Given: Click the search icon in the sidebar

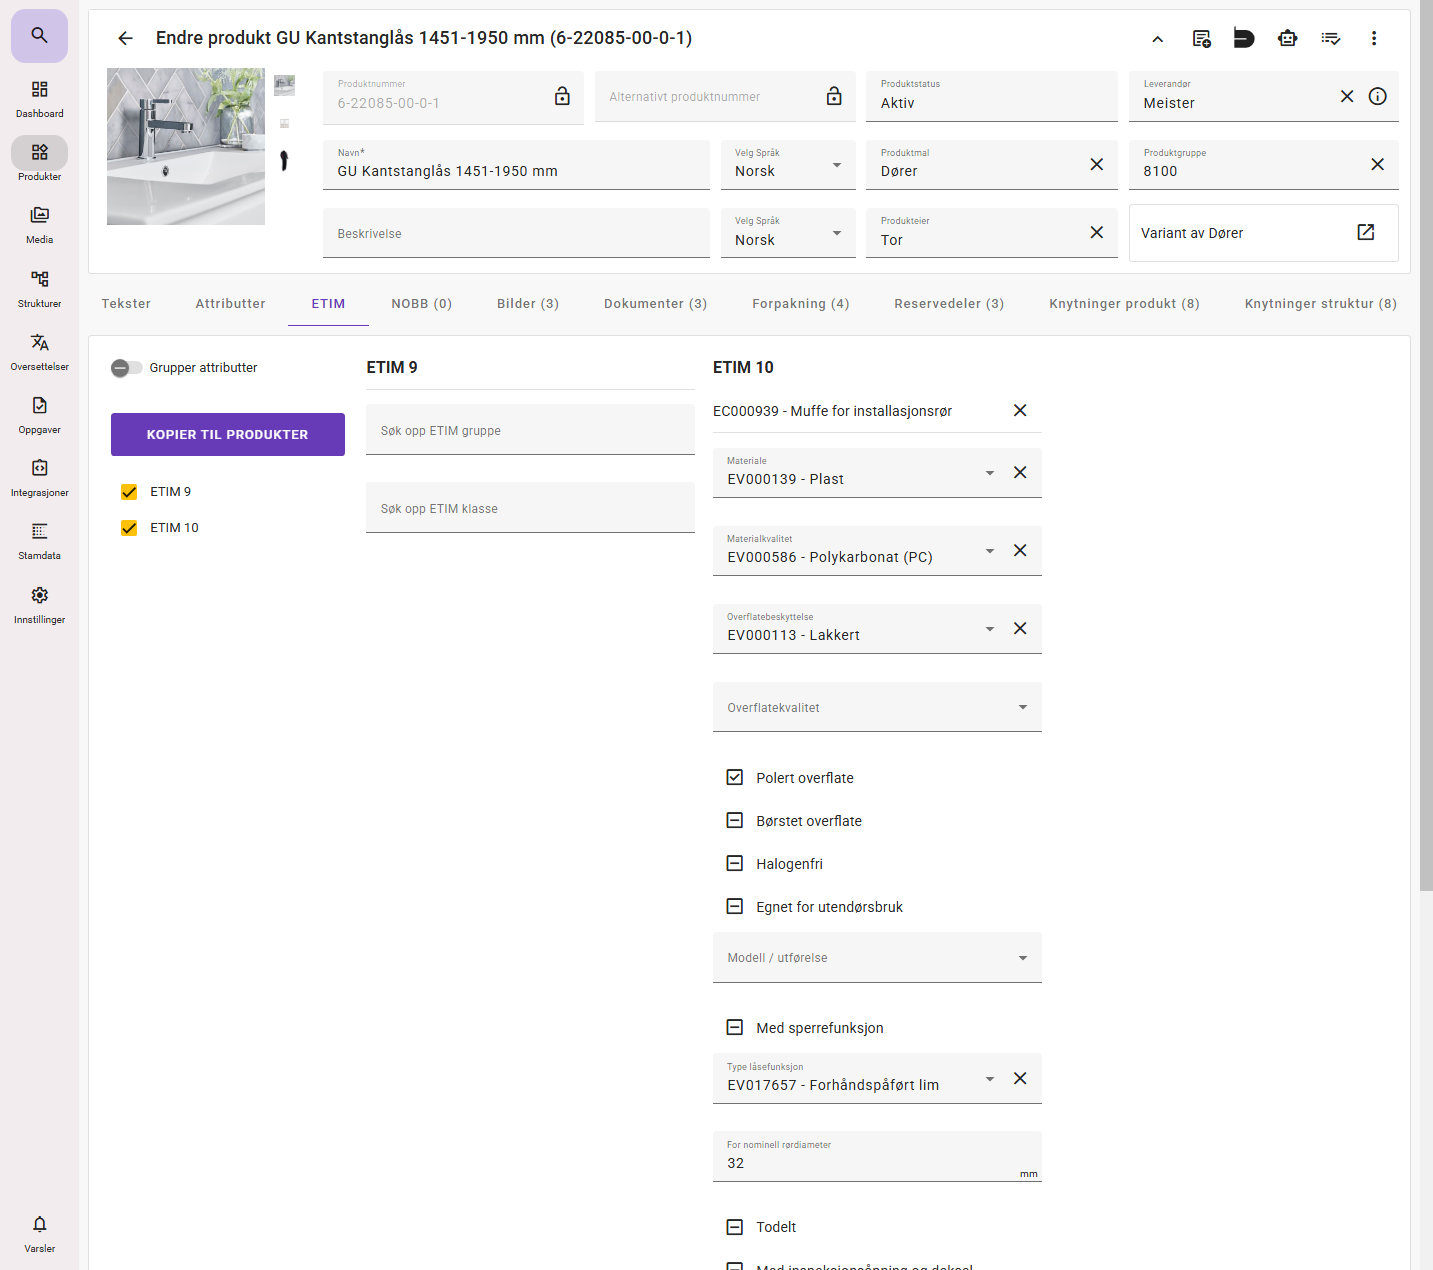Looking at the screenshot, I should tap(39, 36).
